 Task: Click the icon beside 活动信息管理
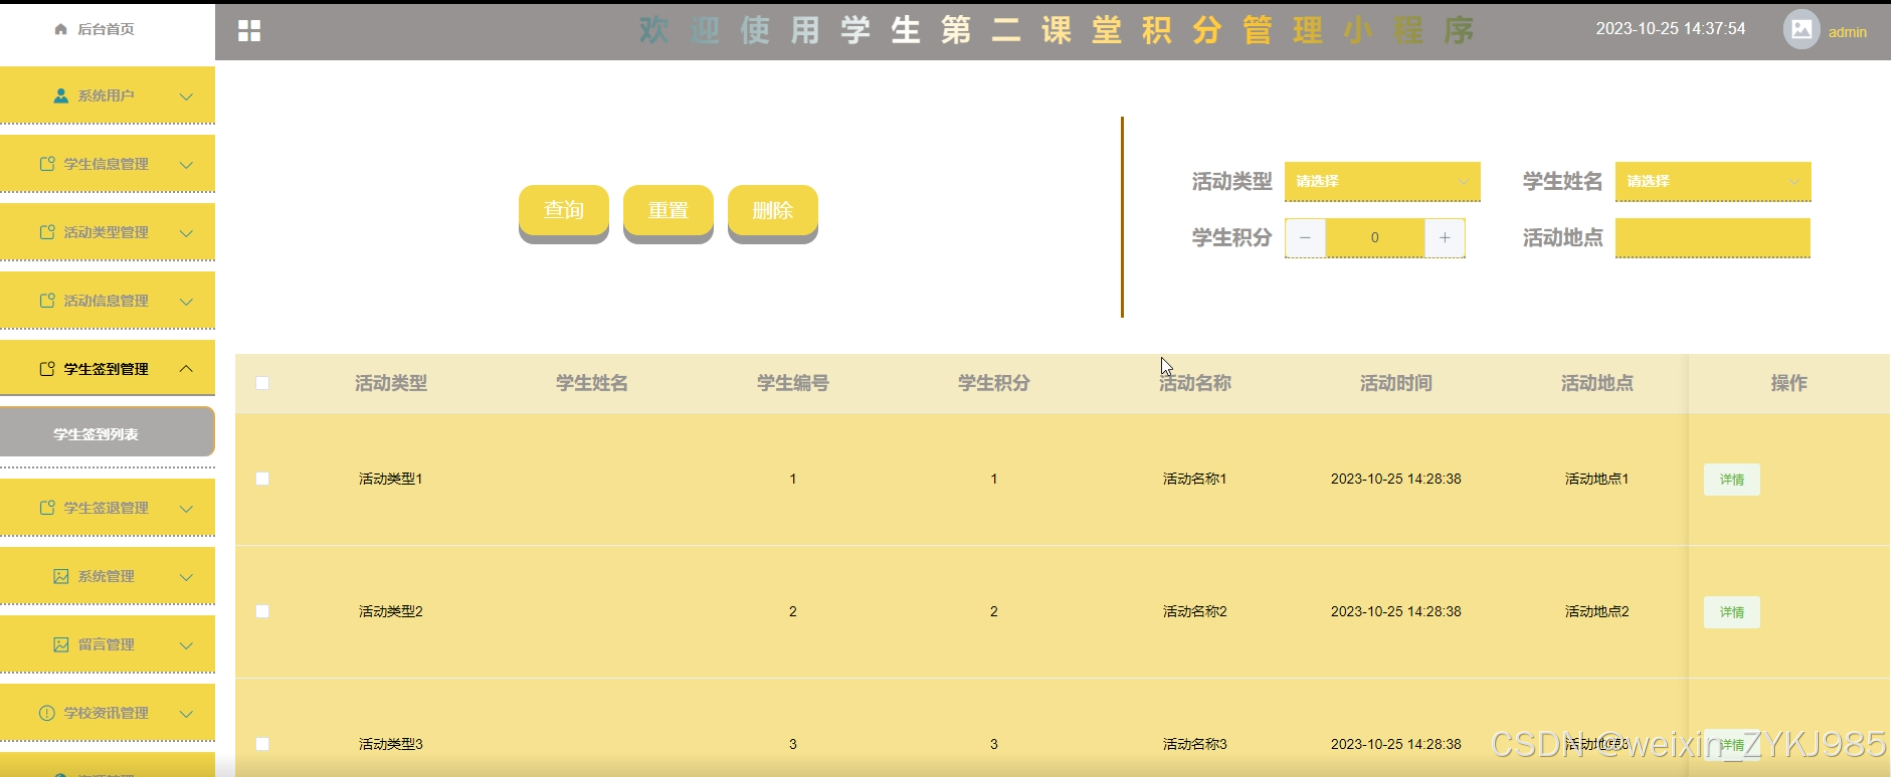pyautogui.click(x=47, y=300)
